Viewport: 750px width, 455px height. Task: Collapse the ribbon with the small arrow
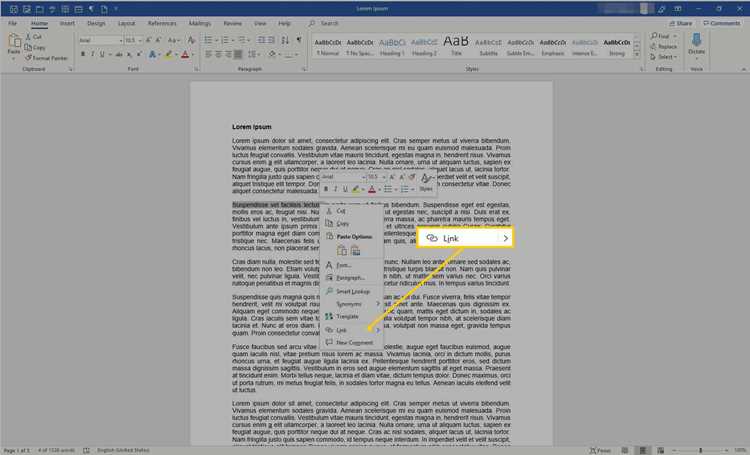coord(744,69)
